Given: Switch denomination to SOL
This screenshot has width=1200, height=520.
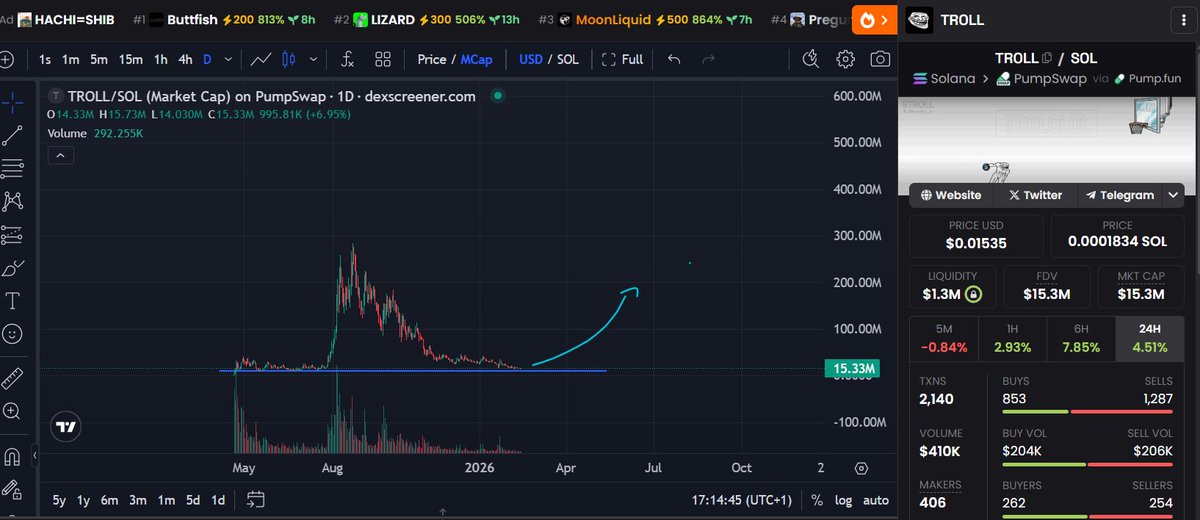Looking at the screenshot, I should pos(568,60).
